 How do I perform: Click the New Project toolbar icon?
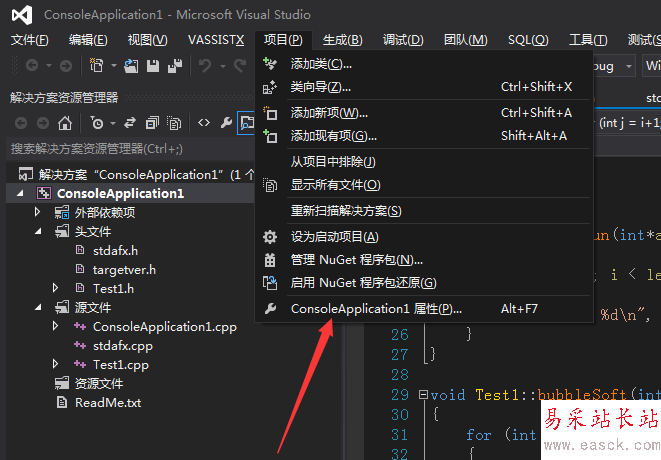(96, 65)
